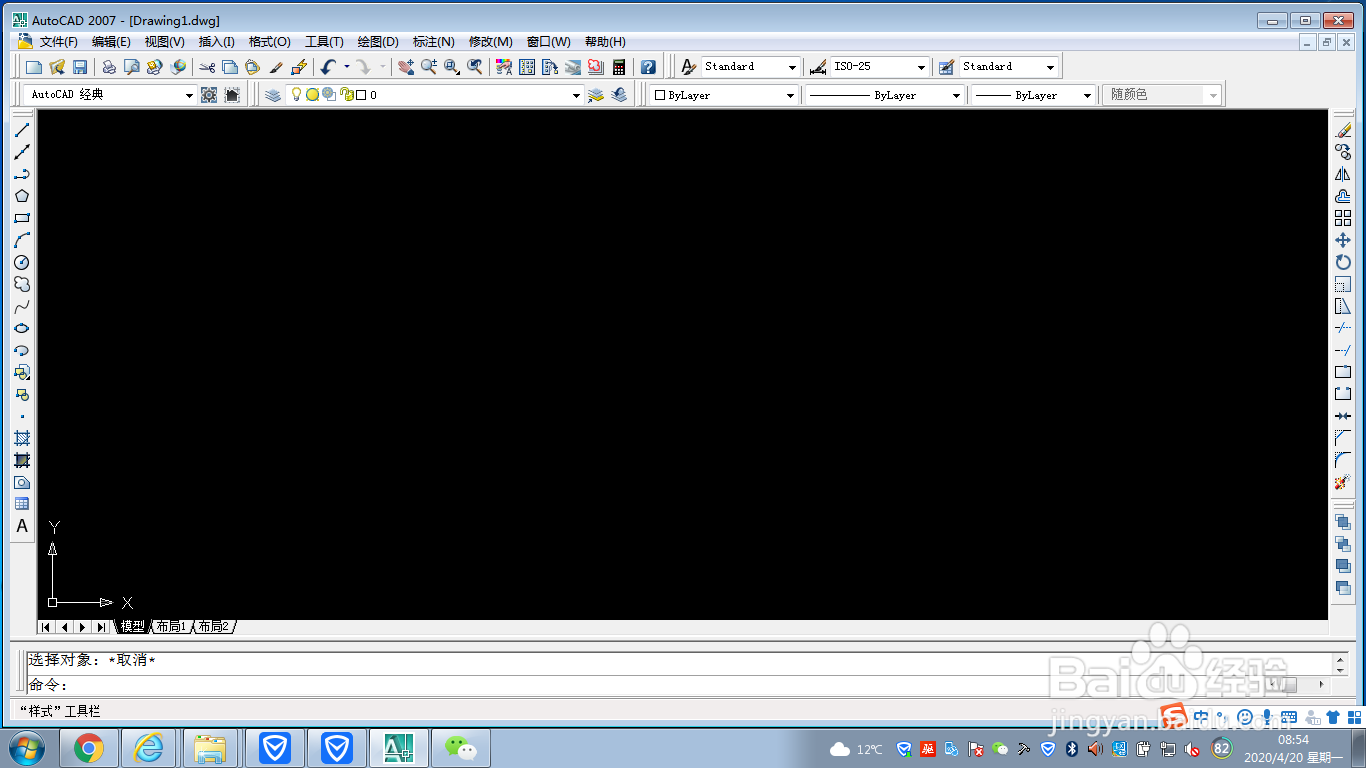Select the Line drawing tool

tap(22, 130)
